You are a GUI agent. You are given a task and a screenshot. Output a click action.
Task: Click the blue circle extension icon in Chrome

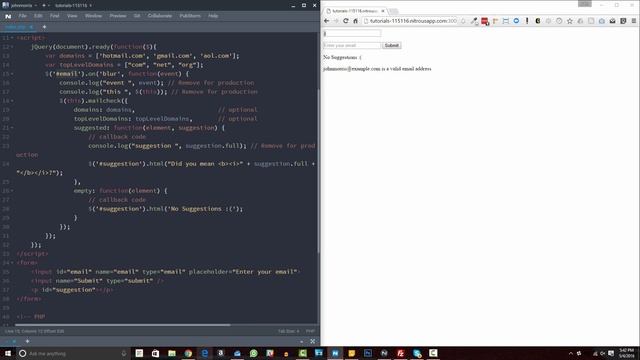516,21
